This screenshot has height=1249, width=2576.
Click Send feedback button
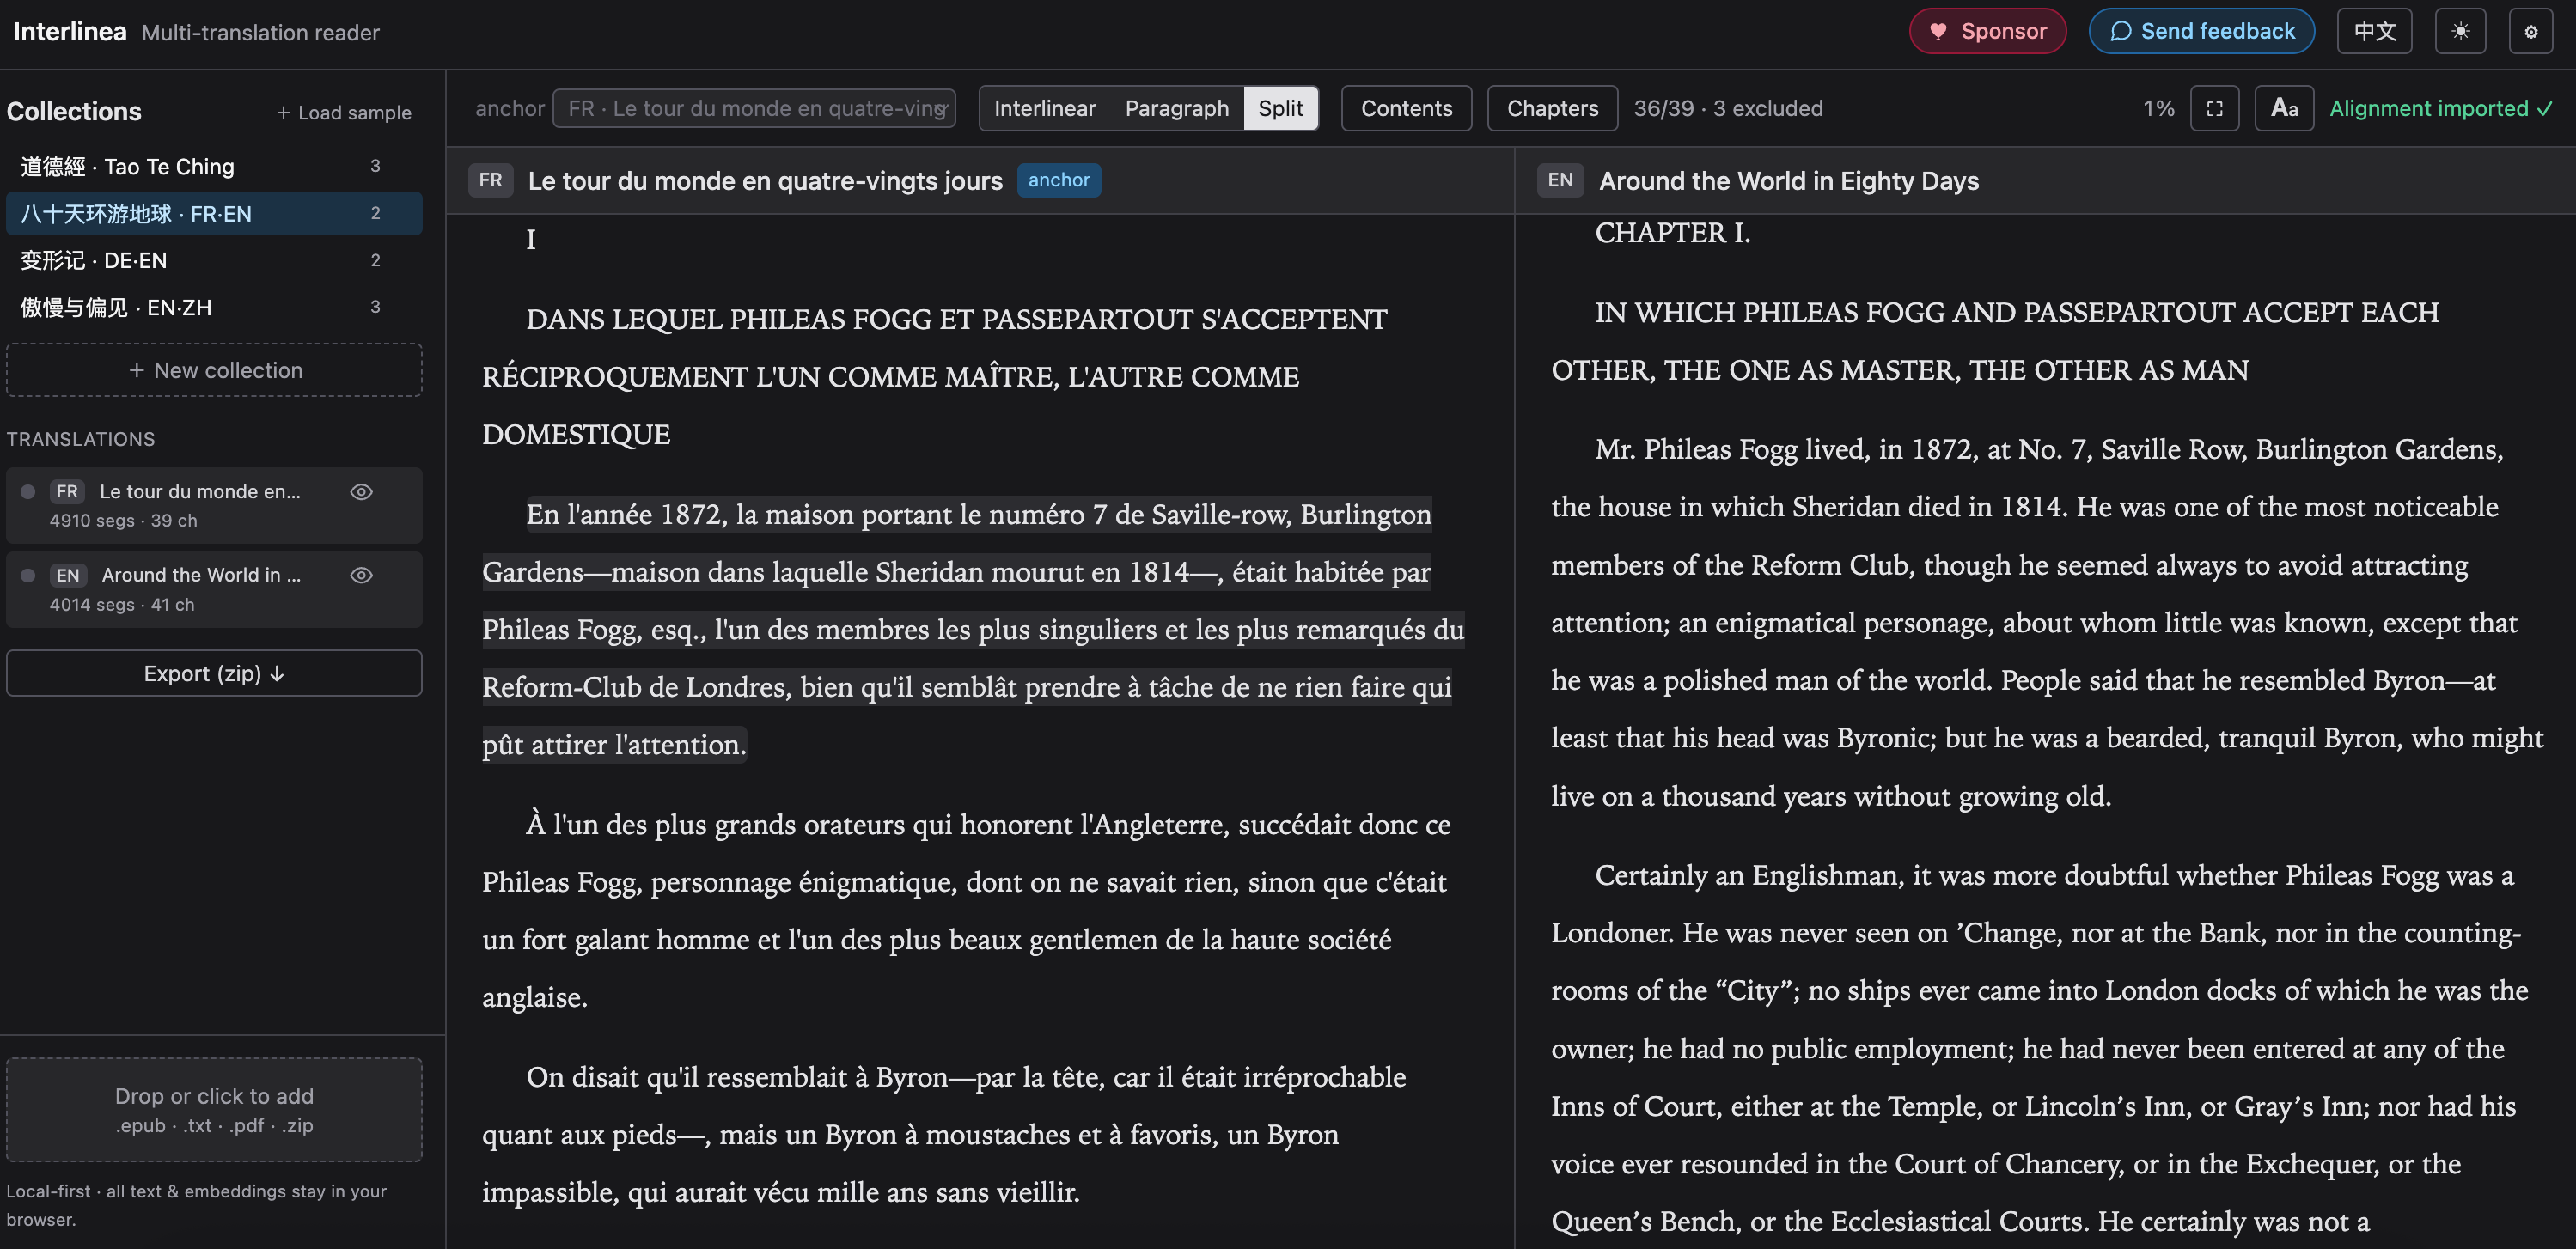click(2201, 31)
